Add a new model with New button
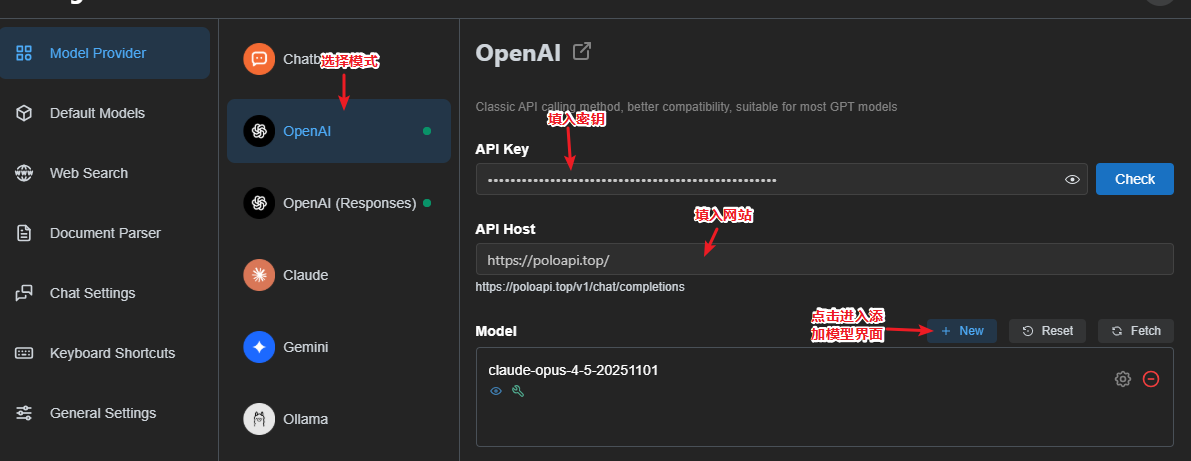 [x=962, y=331]
